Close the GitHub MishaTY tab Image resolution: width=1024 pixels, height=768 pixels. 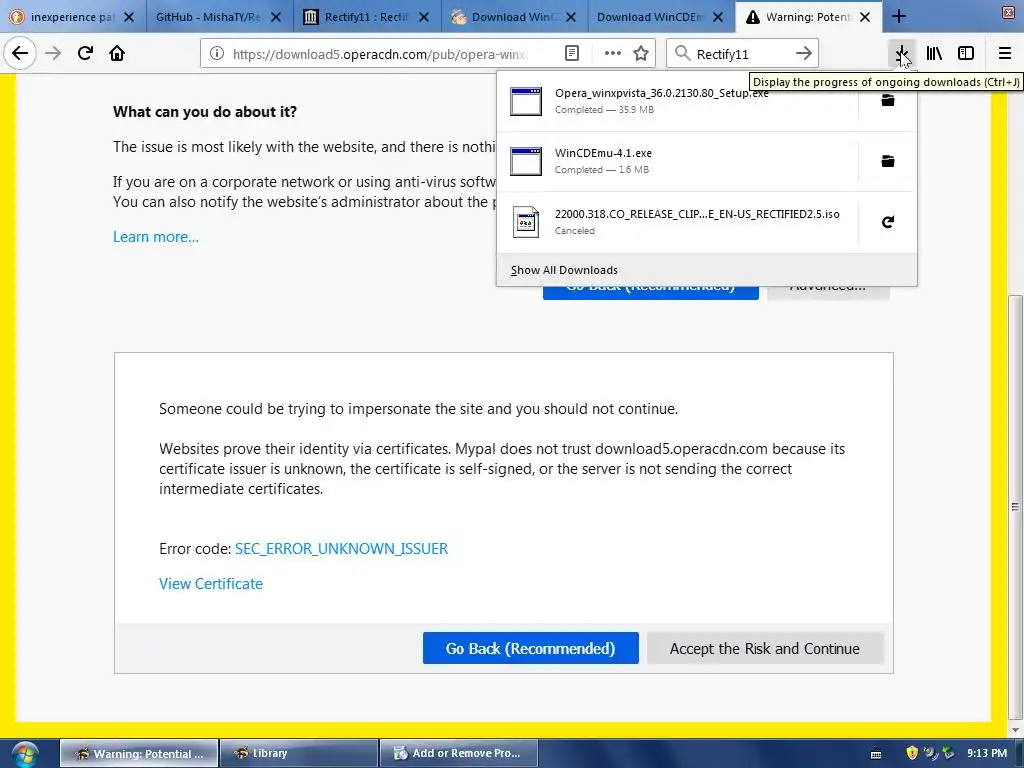click(x=276, y=17)
